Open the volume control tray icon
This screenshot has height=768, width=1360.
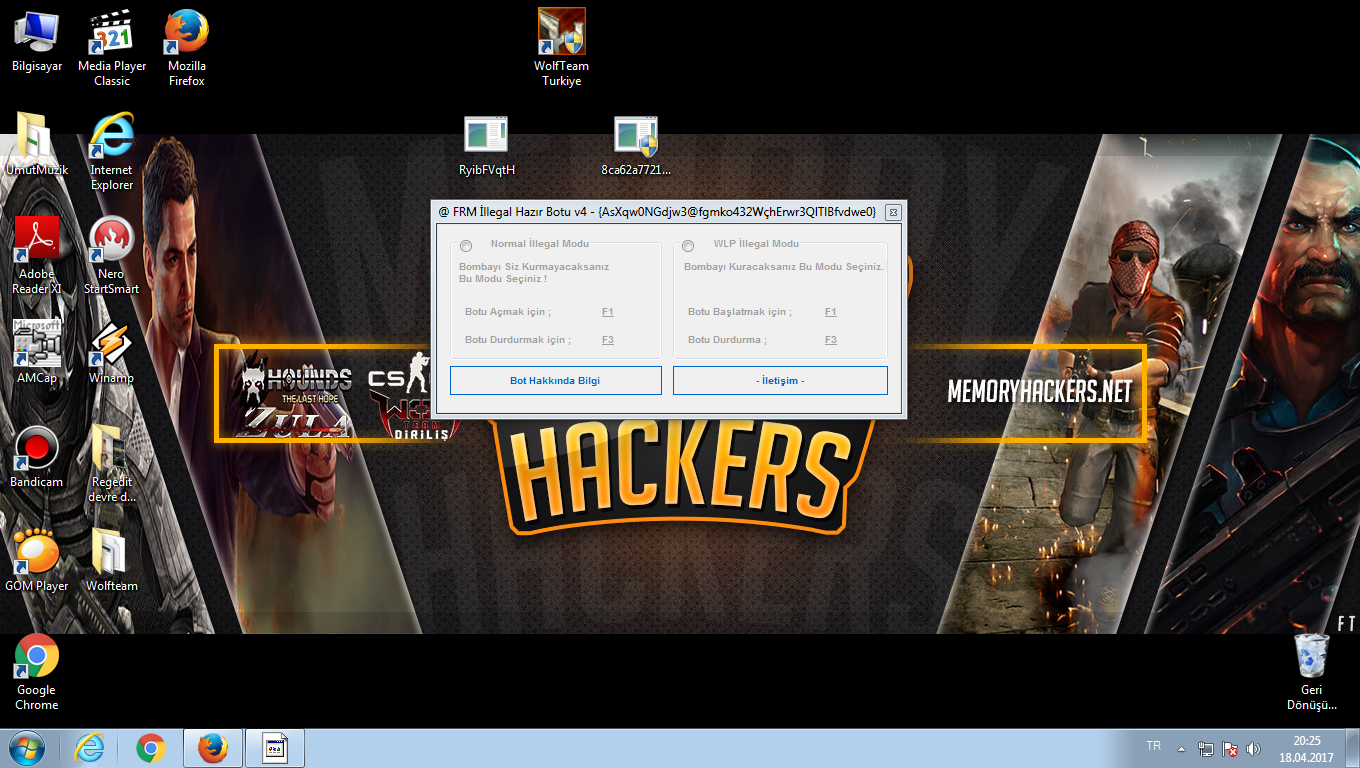pos(1254,748)
